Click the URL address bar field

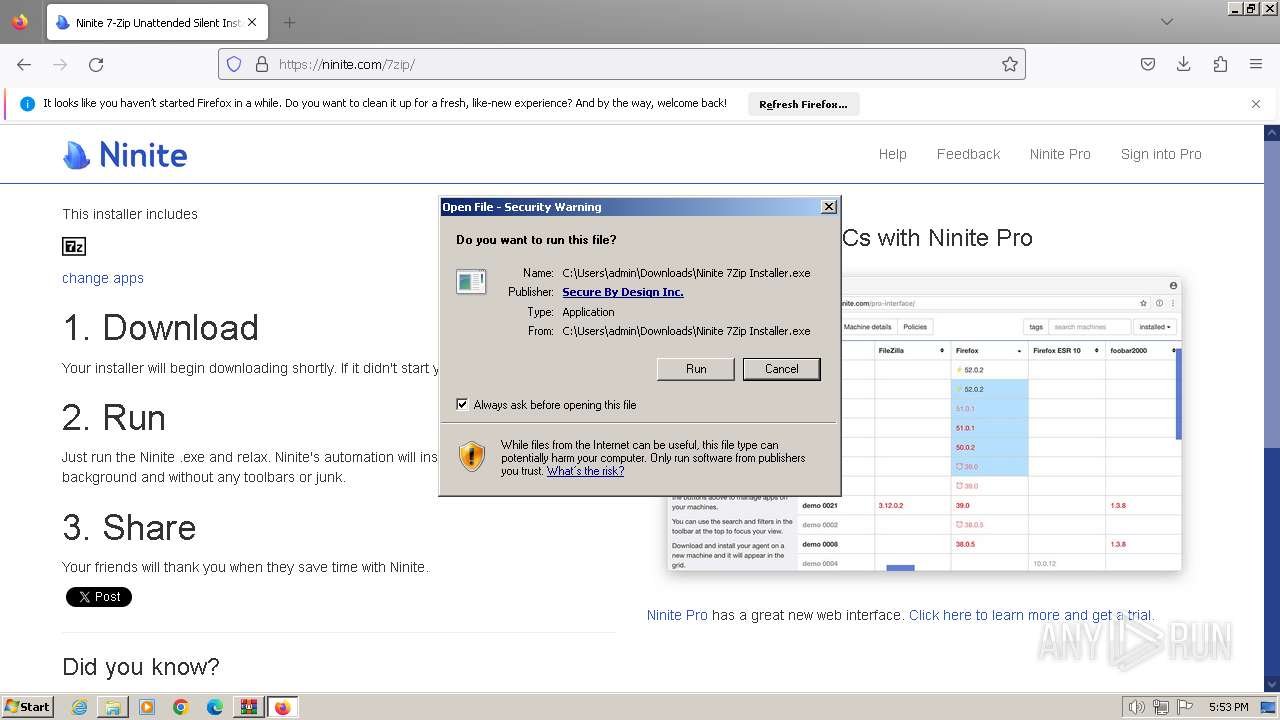tap(622, 64)
